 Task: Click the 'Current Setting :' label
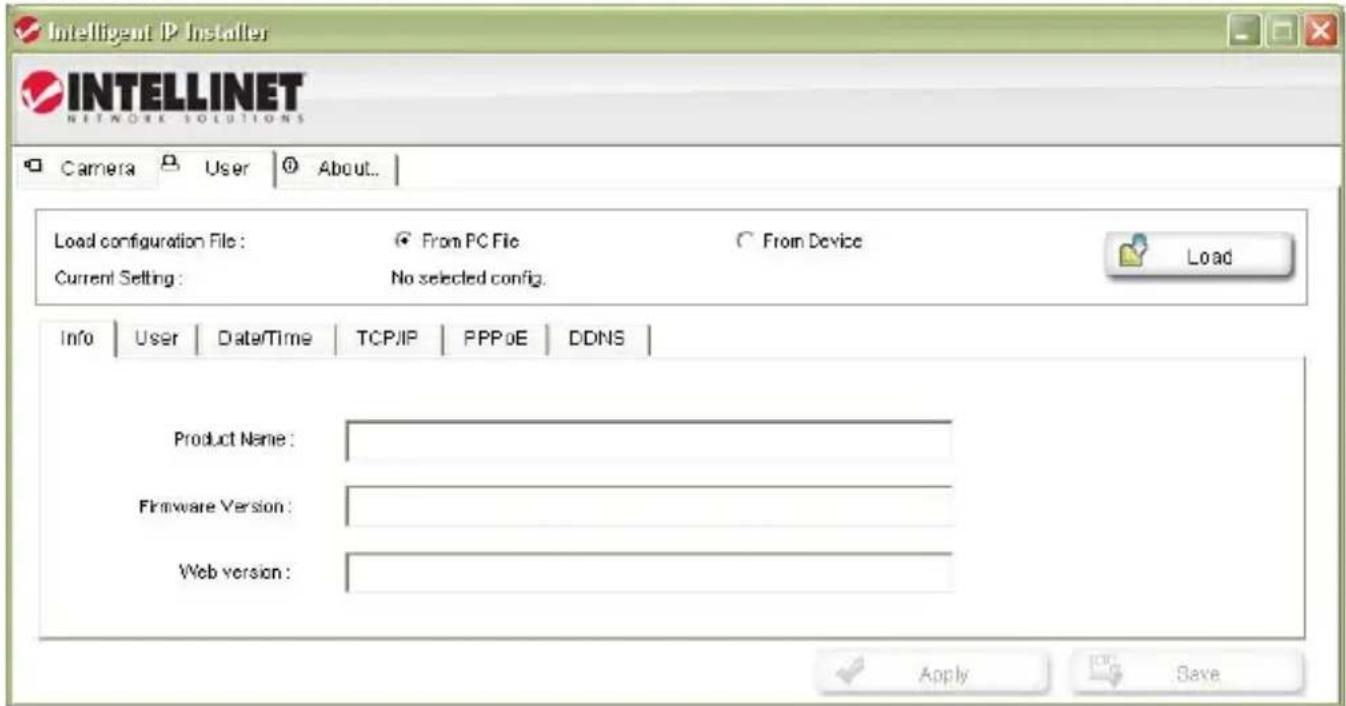click(x=118, y=279)
